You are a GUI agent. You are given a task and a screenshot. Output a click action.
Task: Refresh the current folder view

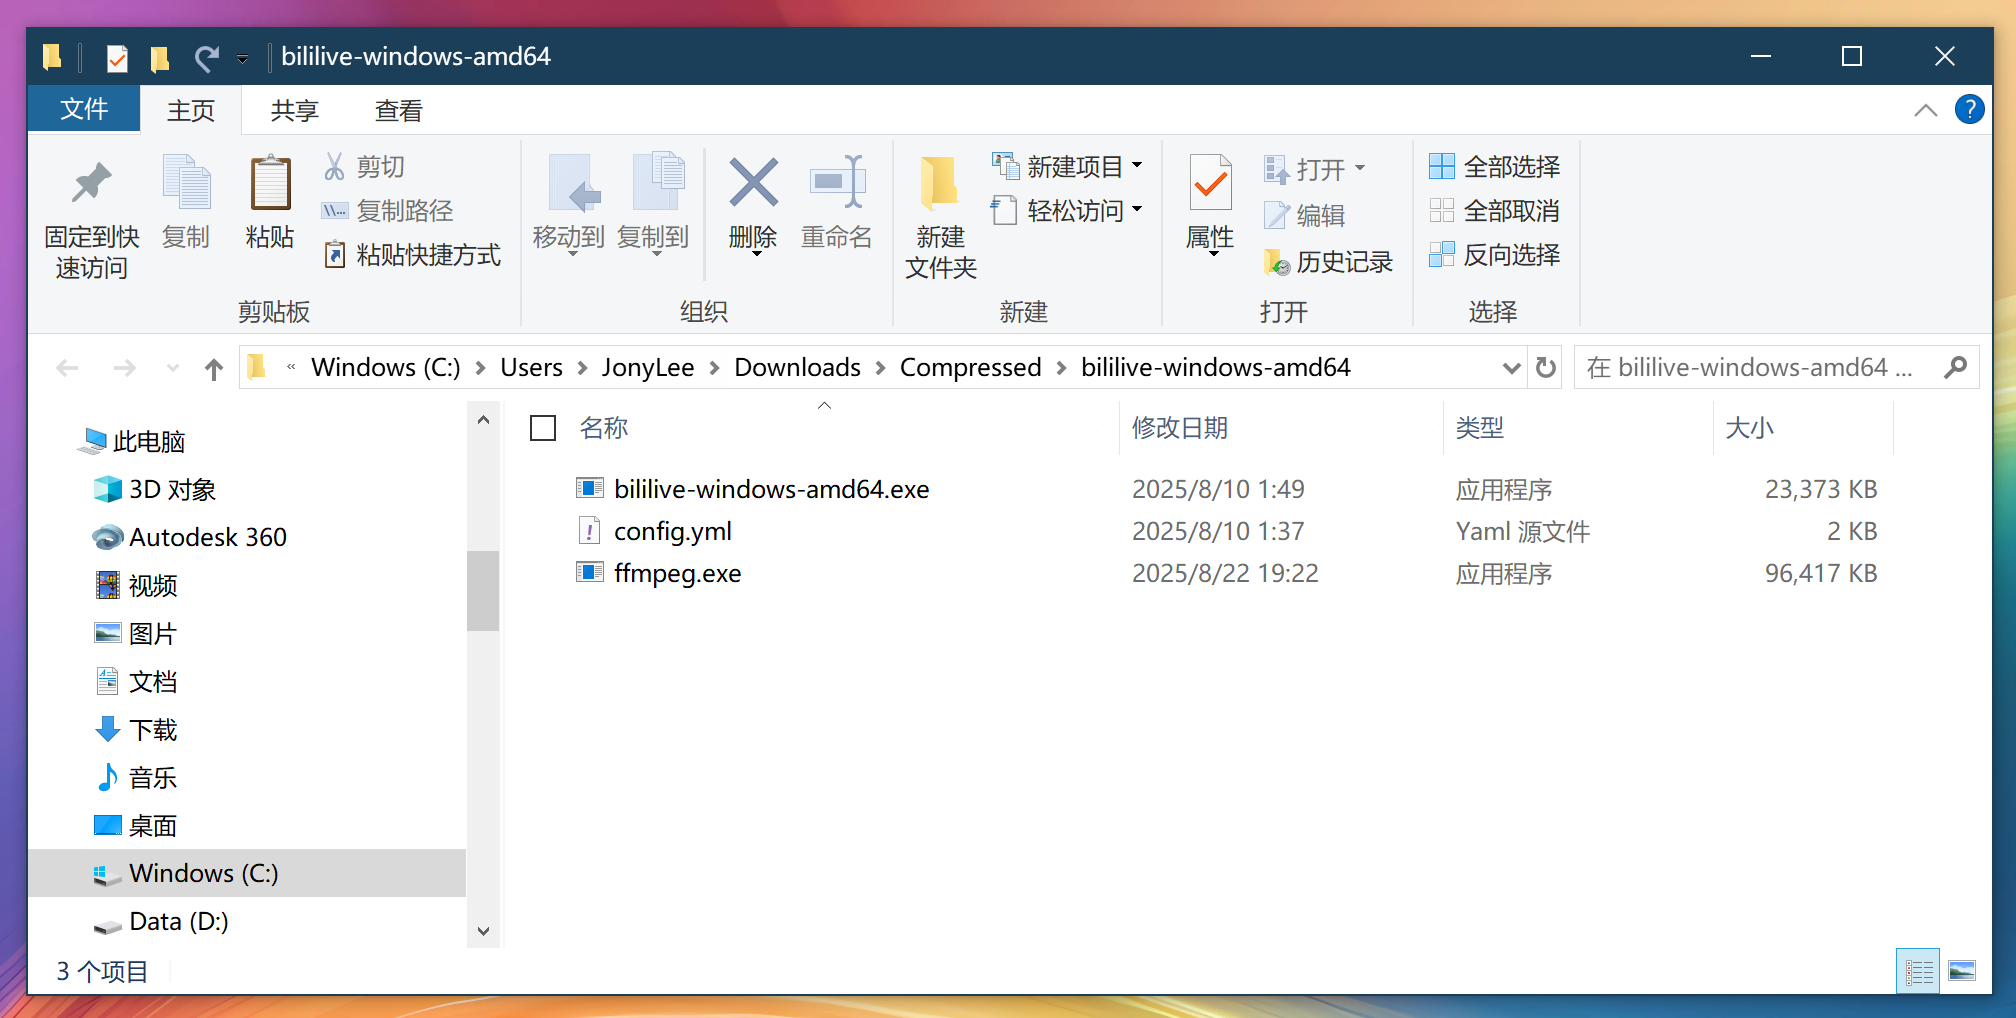(1546, 368)
